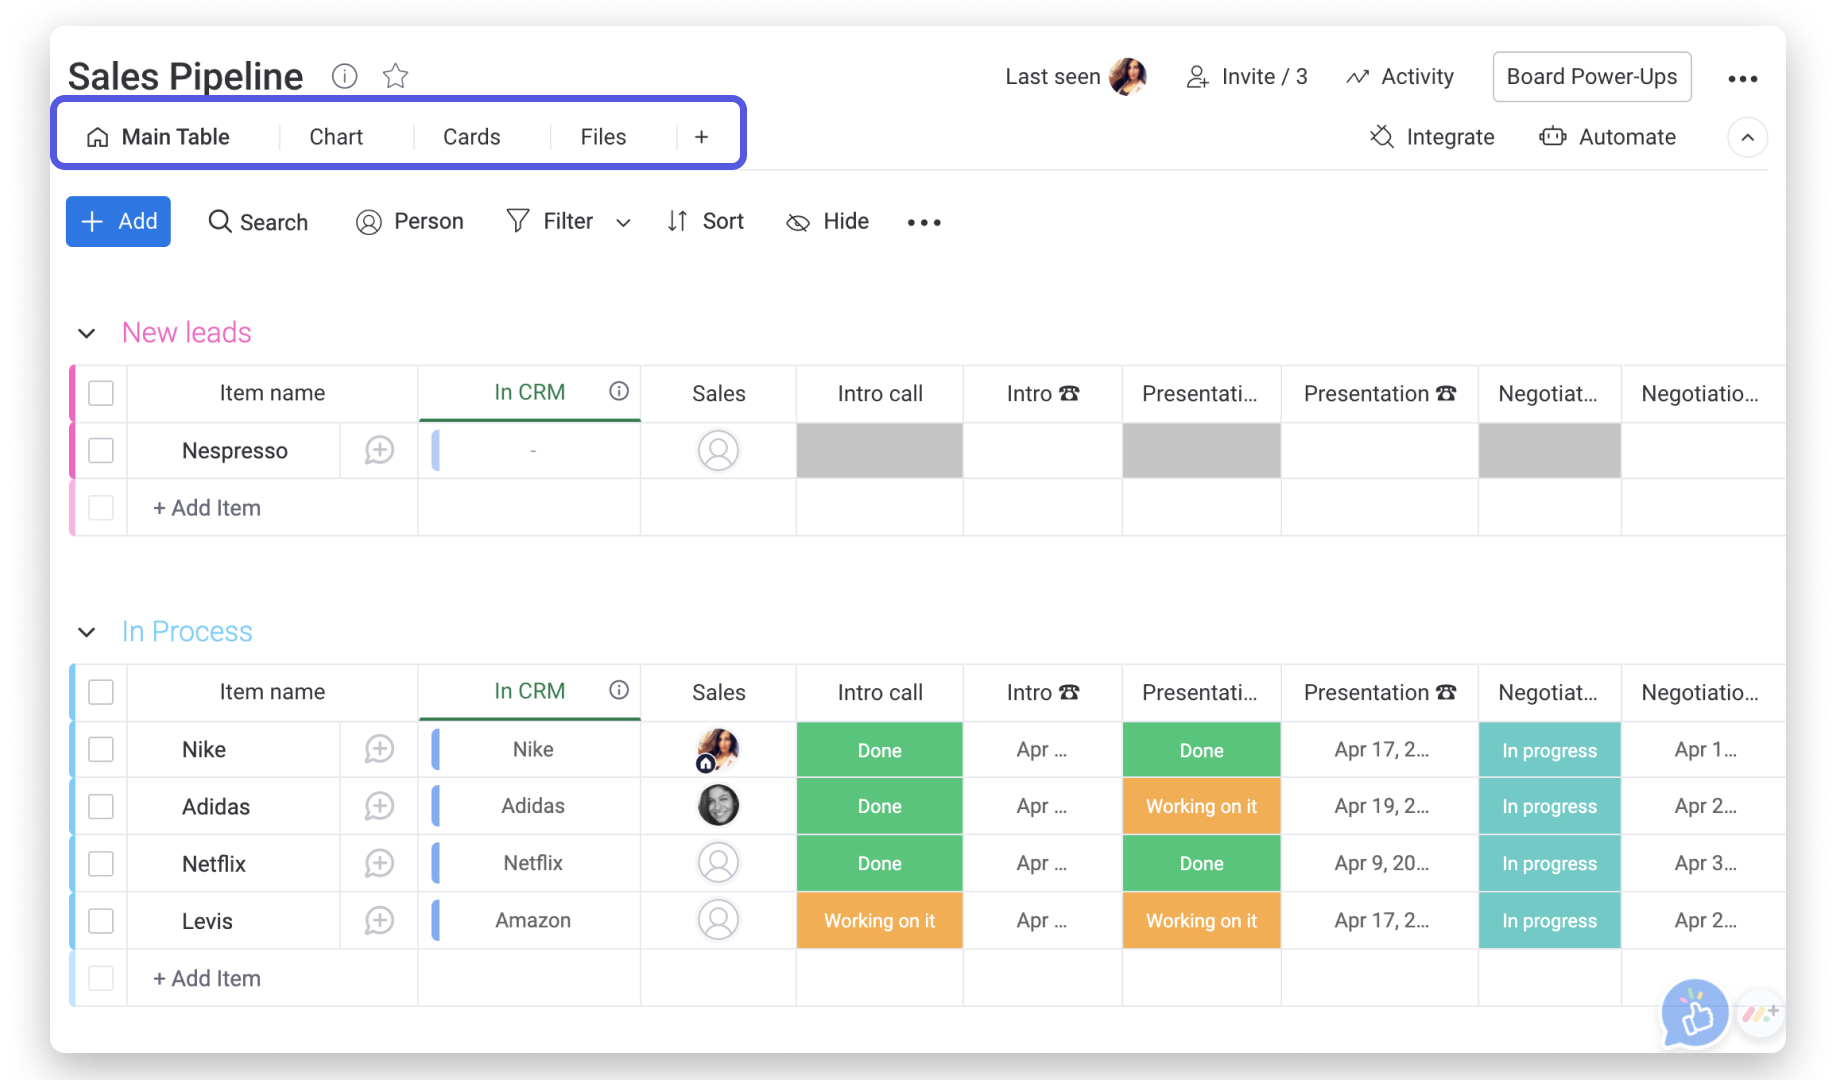Open Board Power-Ups
This screenshot has height=1080, width=1836.
click(1591, 77)
